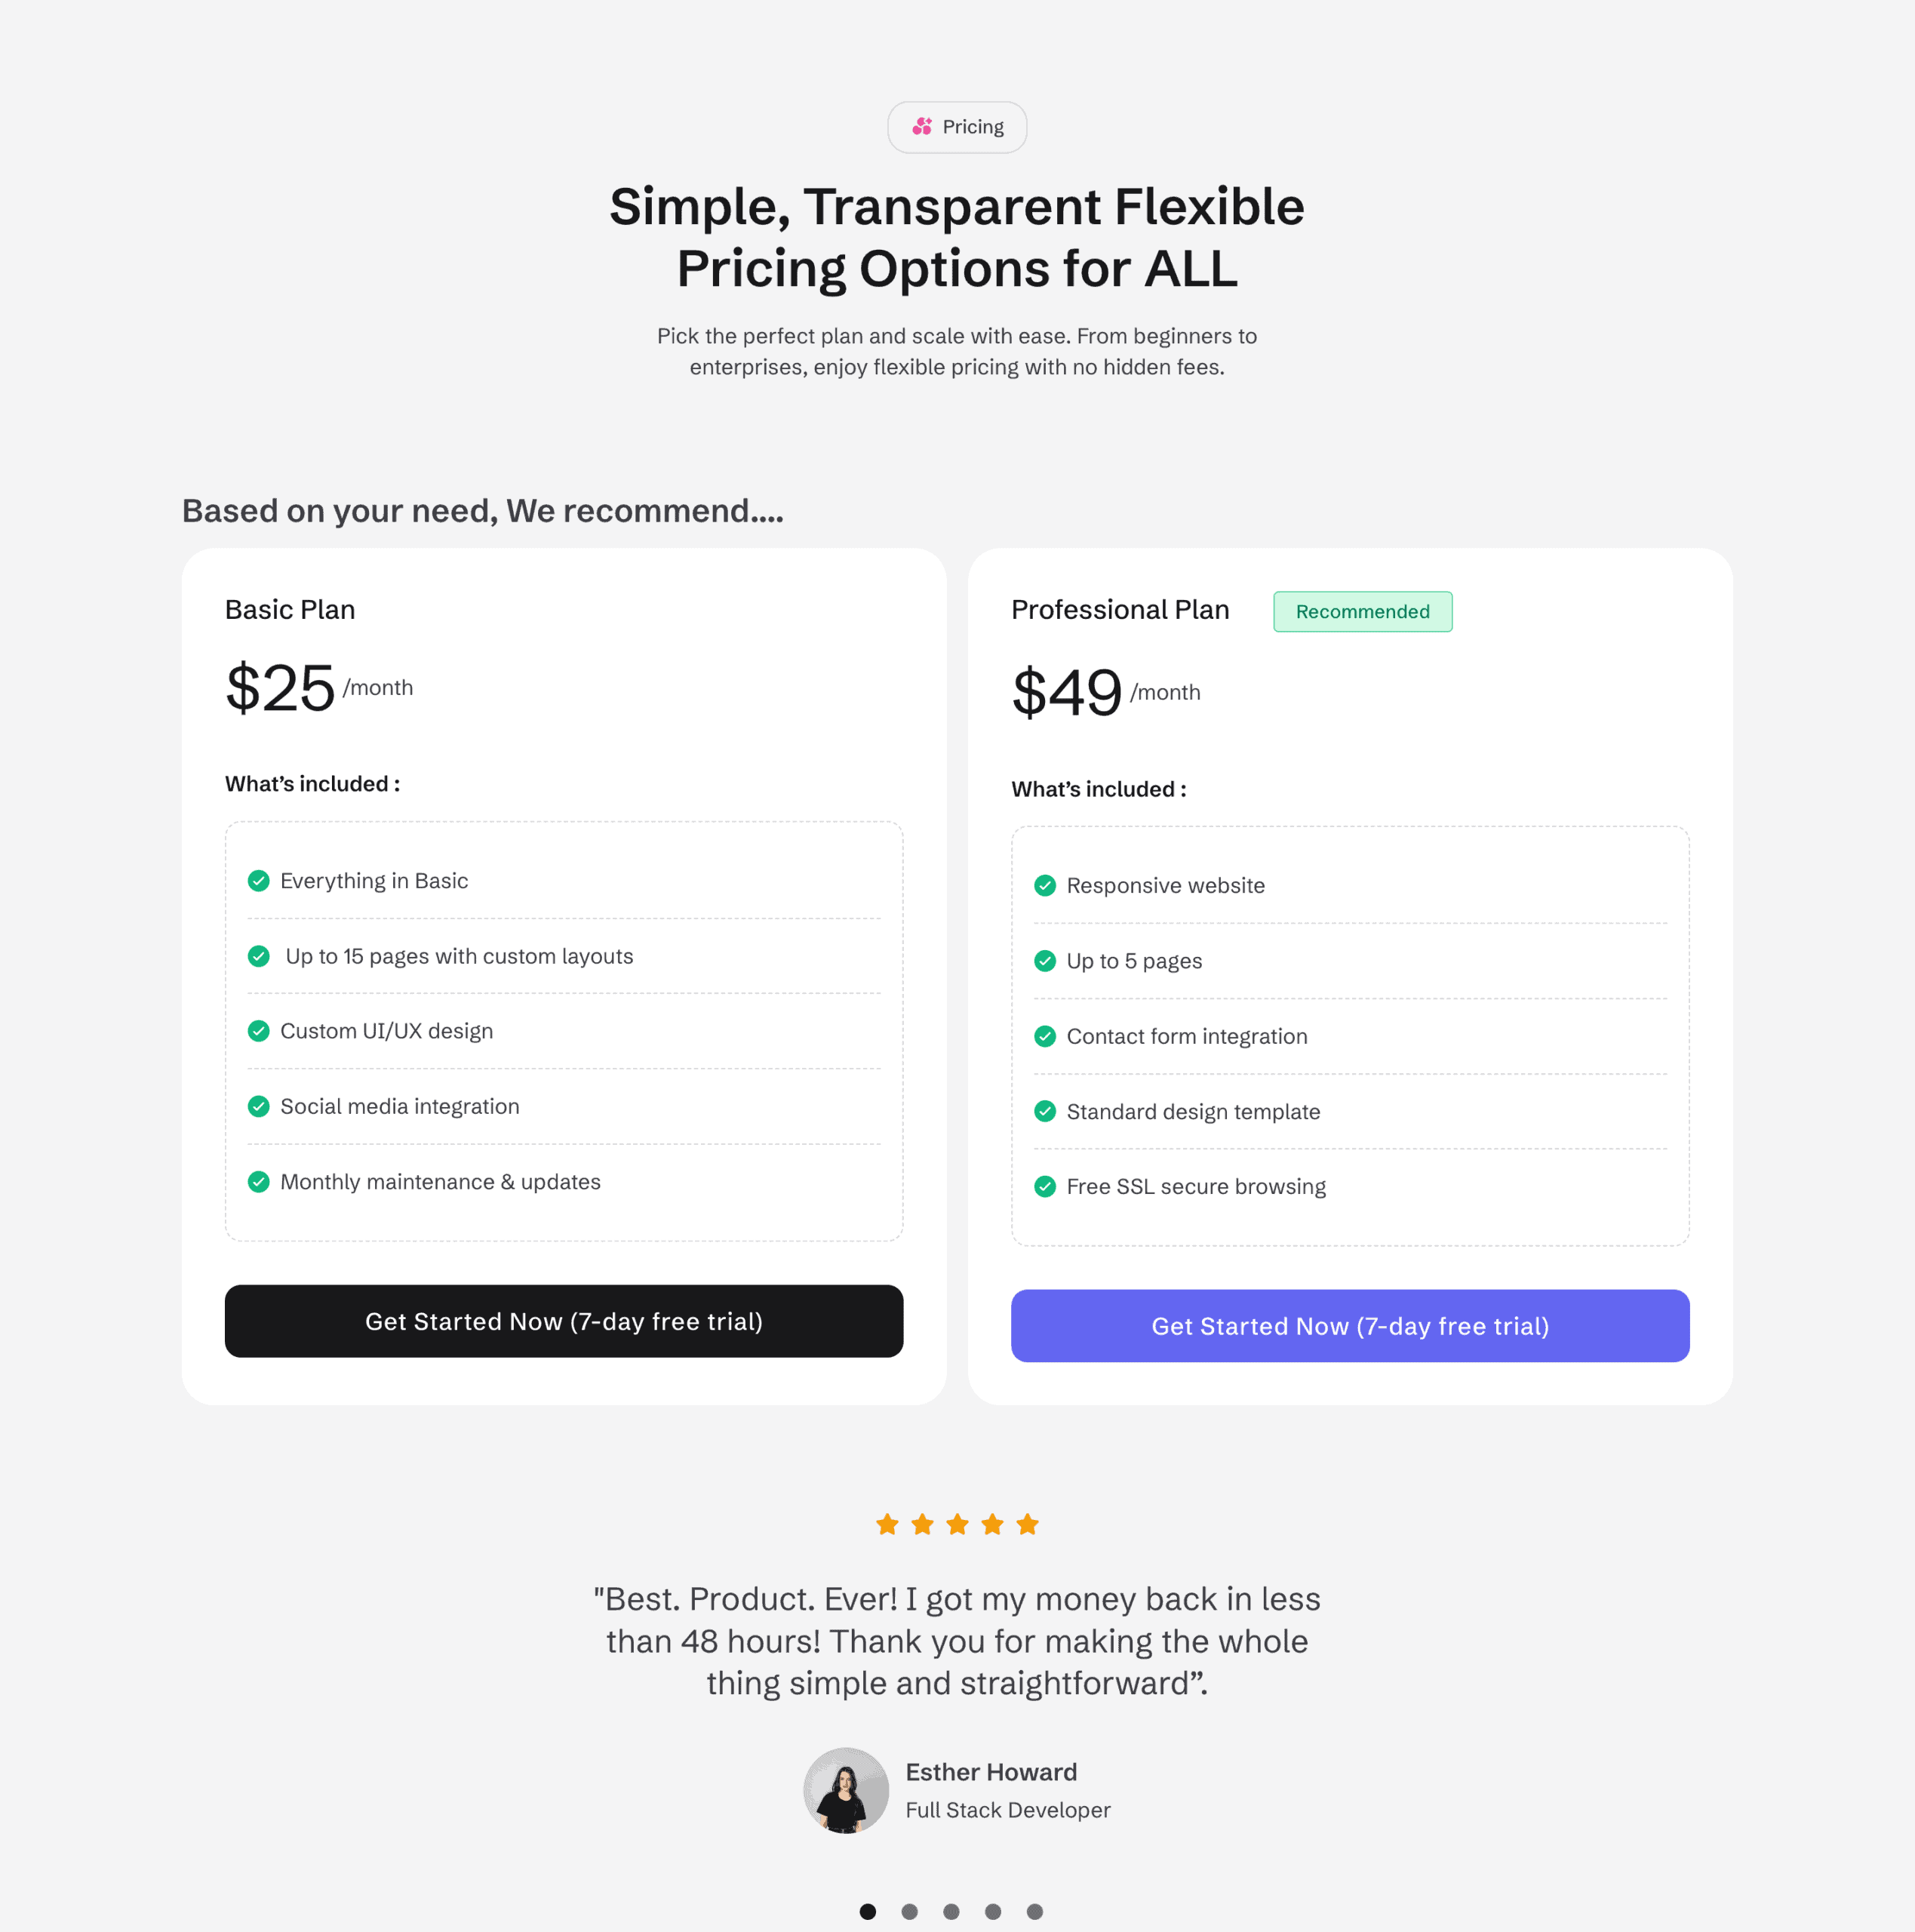Start the Basic Plan free trial
Screen dimensions: 1915x1932
tap(563, 1321)
